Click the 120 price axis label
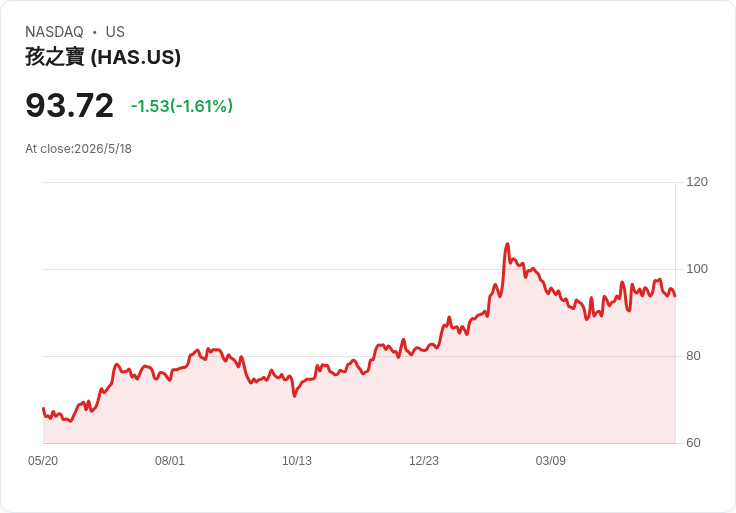Image resolution: width=736 pixels, height=513 pixels. click(697, 182)
